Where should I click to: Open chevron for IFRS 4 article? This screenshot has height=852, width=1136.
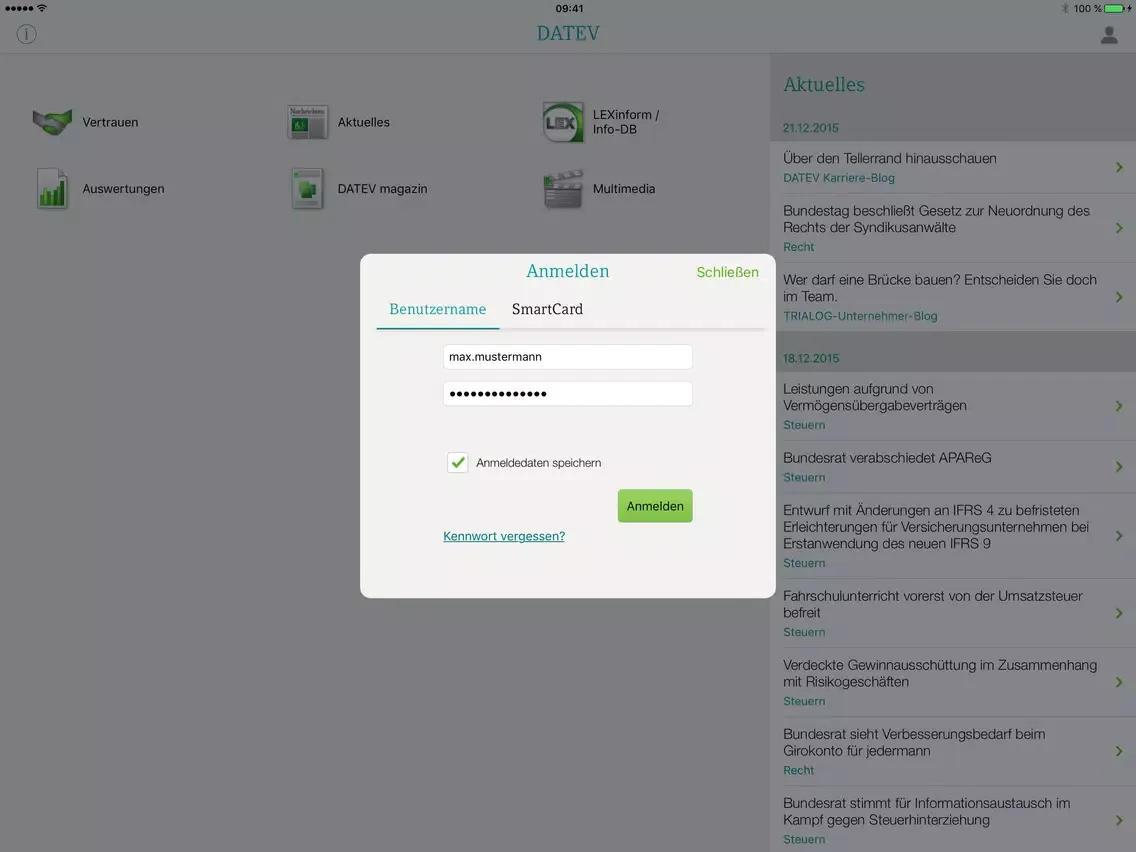pyautogui.click(x=1119, y=536)
